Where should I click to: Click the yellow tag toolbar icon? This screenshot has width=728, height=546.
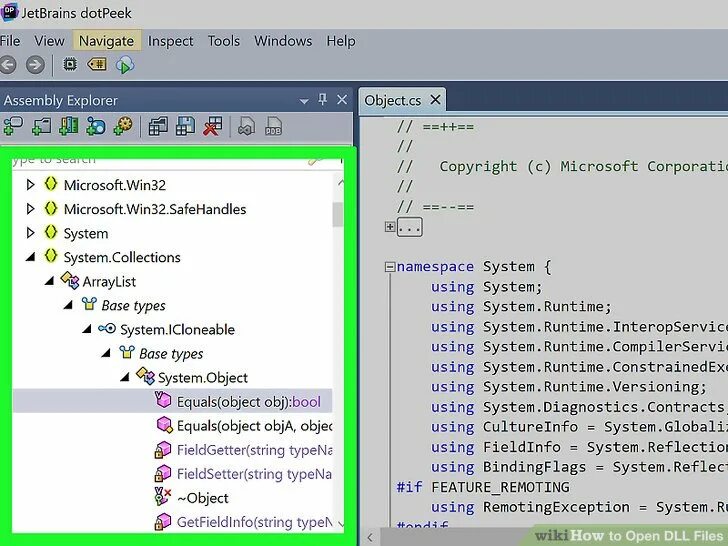(x=97, y=64)
